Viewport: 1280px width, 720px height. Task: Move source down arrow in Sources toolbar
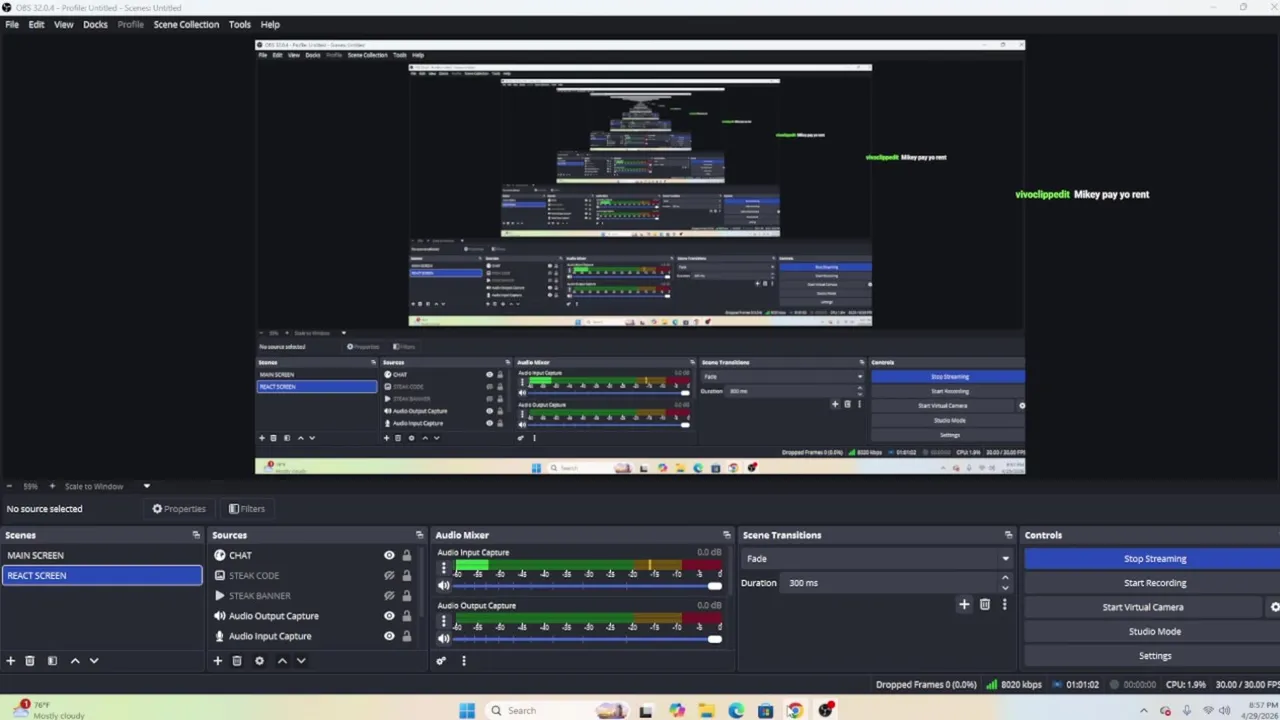point(301,660)
